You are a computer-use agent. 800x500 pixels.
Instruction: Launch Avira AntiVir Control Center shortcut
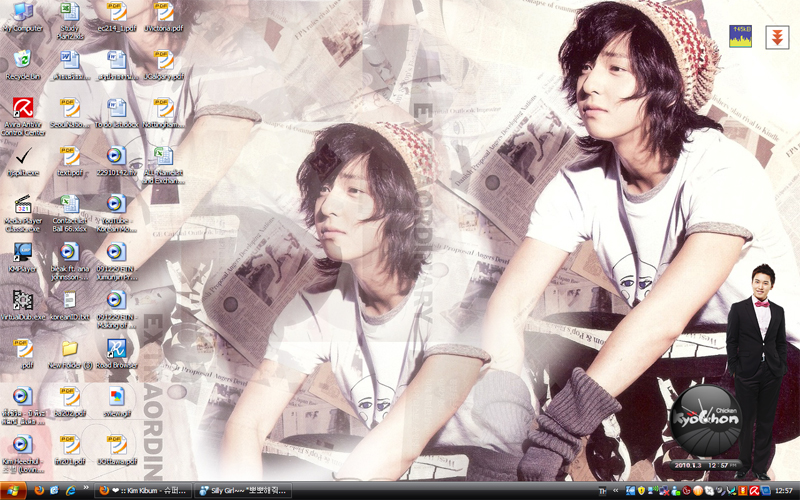(23, 116)
